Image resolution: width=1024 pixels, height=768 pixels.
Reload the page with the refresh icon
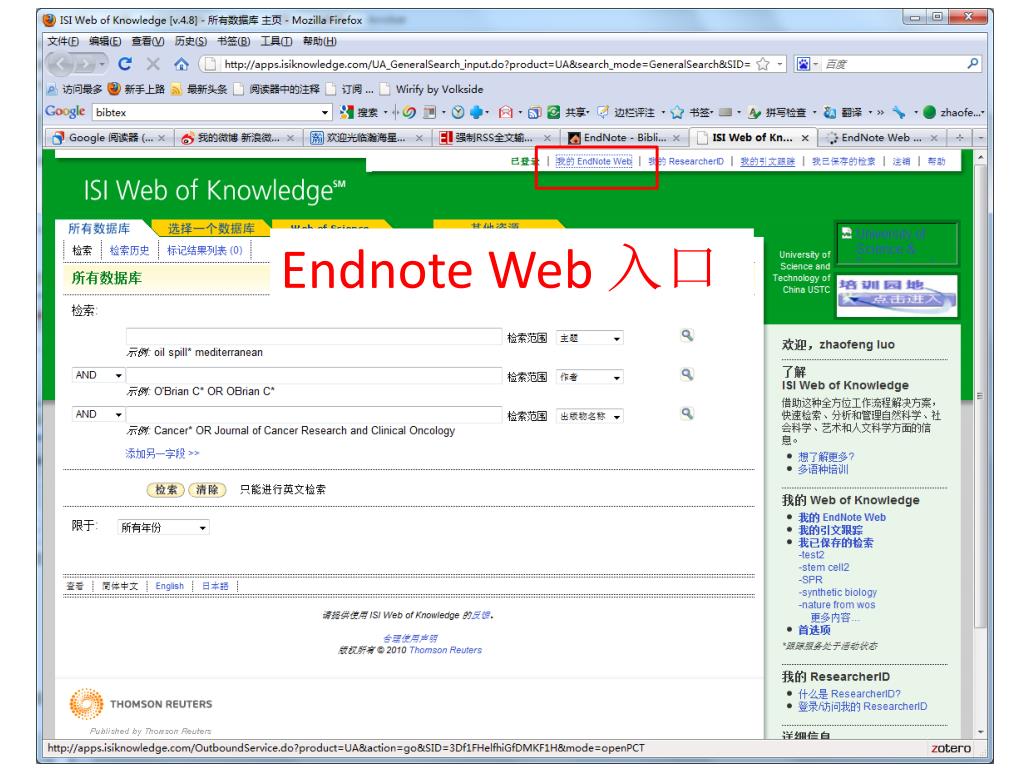coord(125,64)
